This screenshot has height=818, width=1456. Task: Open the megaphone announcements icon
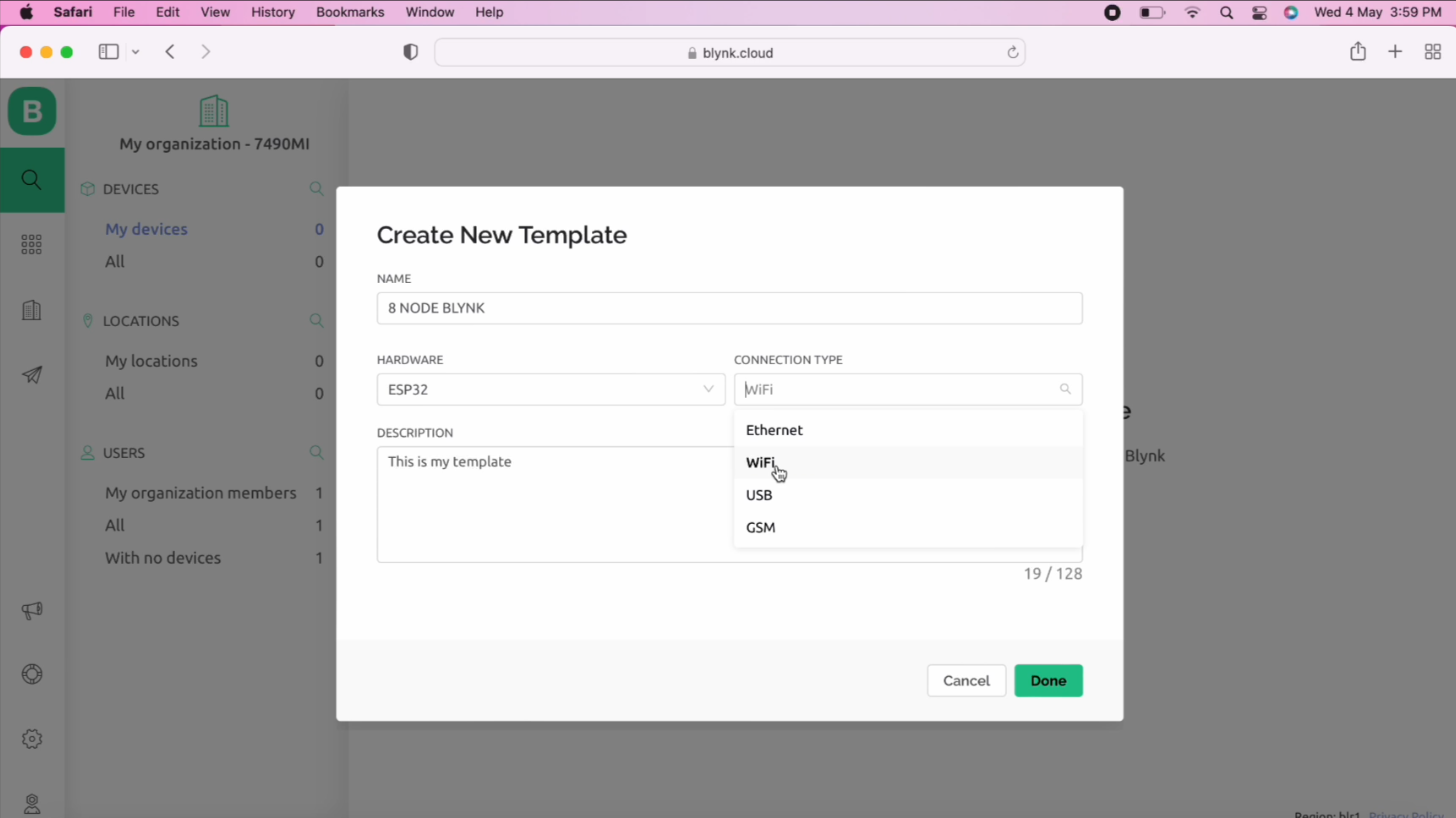point(32,610)
